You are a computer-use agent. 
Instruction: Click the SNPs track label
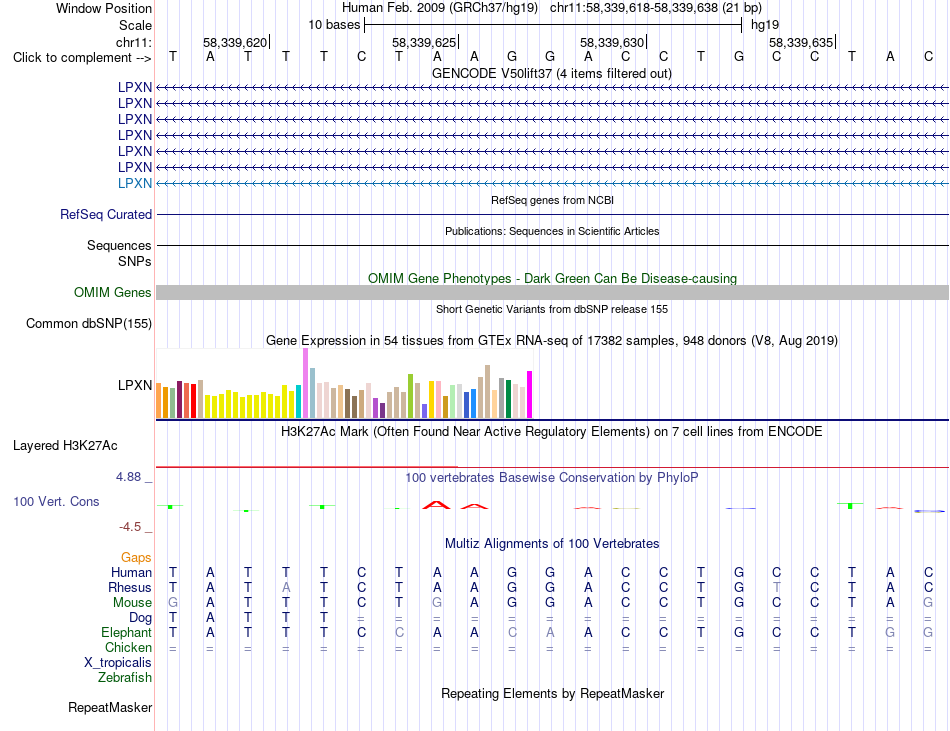(135, 261)
